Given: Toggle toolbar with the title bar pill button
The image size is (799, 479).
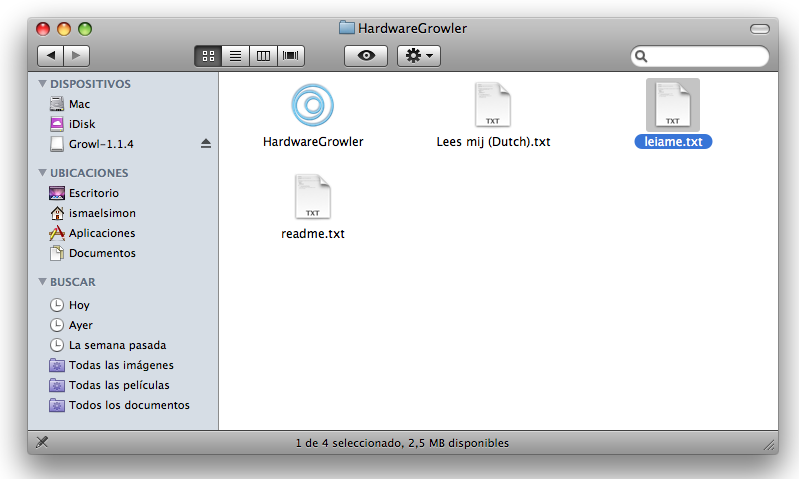Looking at the screenshot, I should click(x=760, y=29).
